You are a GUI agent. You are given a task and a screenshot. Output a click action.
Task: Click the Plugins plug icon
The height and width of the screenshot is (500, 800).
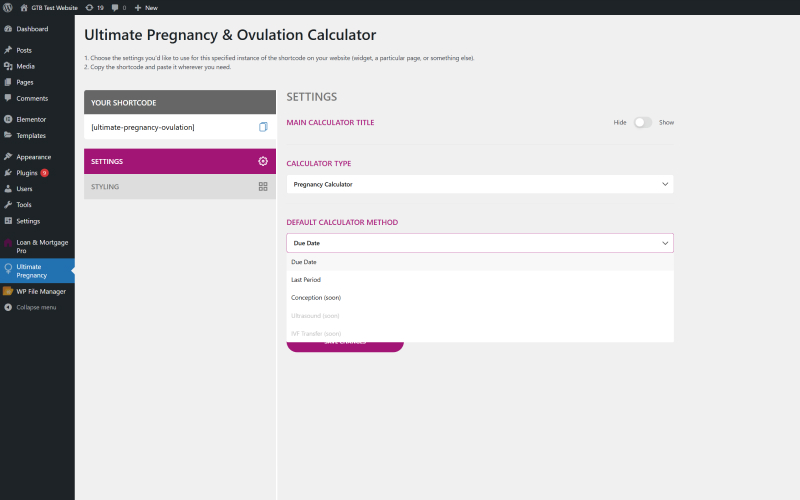pyautogui.click(x=8, y=173)
